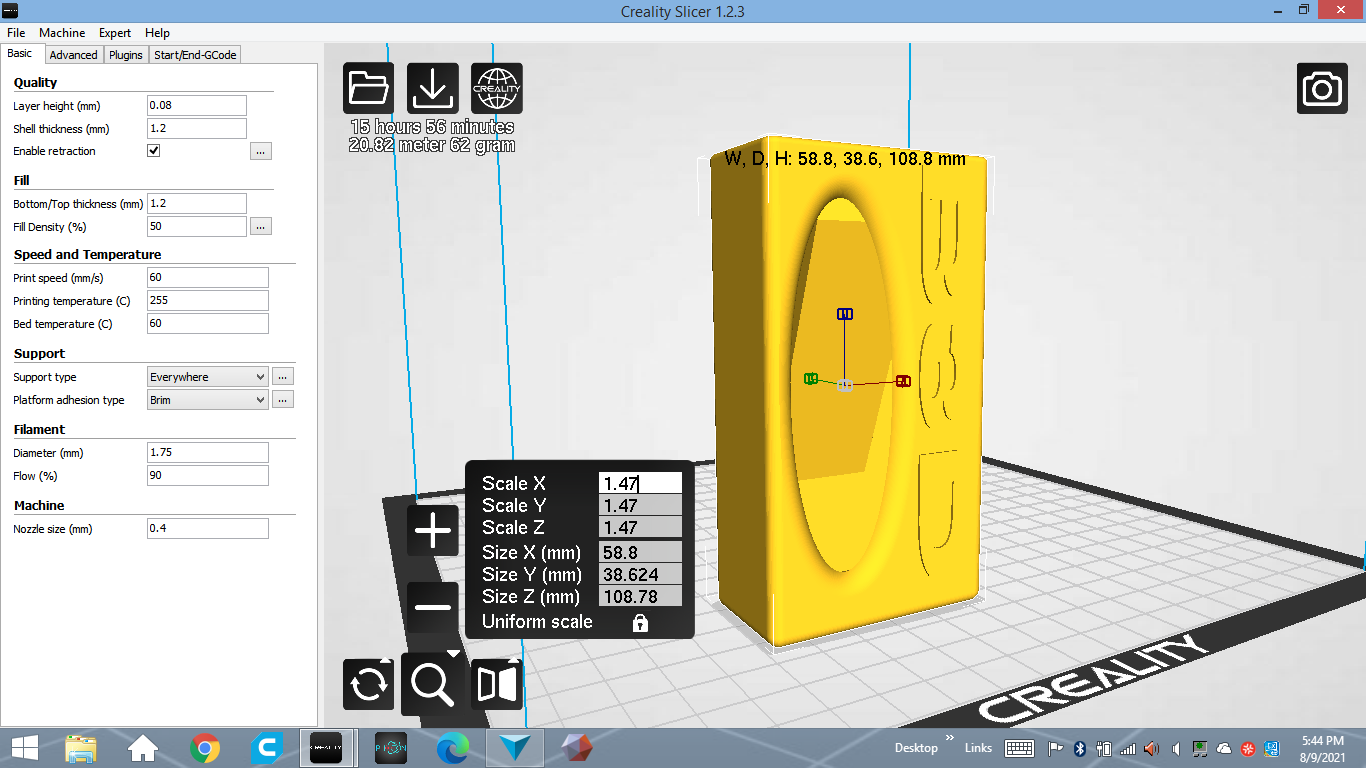Click the filament Diameter input field
This screenshot has height=768, width=1366.
(x=208, y=452)
